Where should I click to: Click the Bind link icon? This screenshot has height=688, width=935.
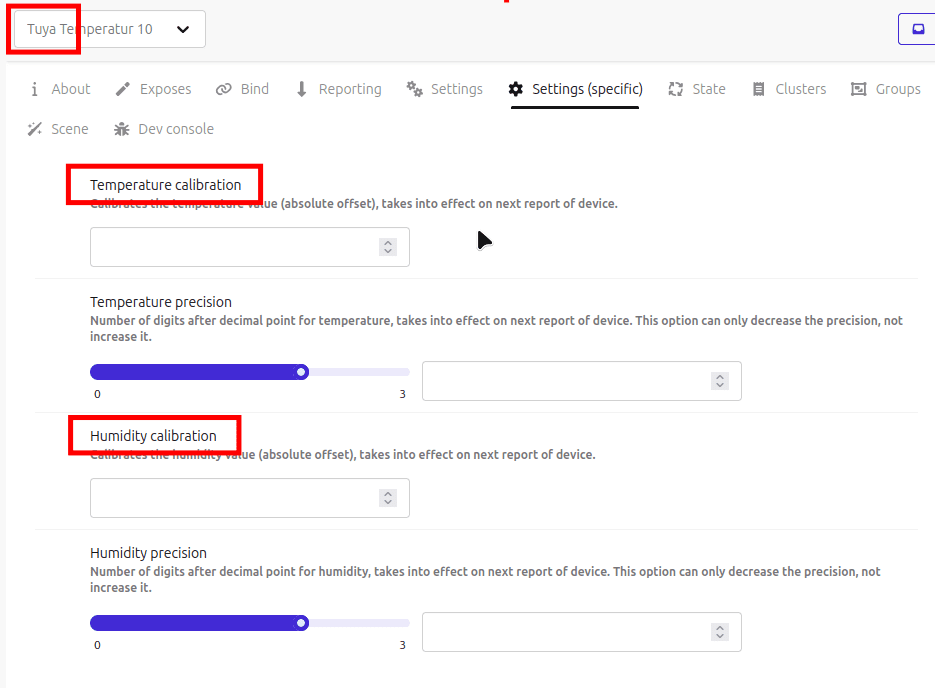click(x=224, y=89)
